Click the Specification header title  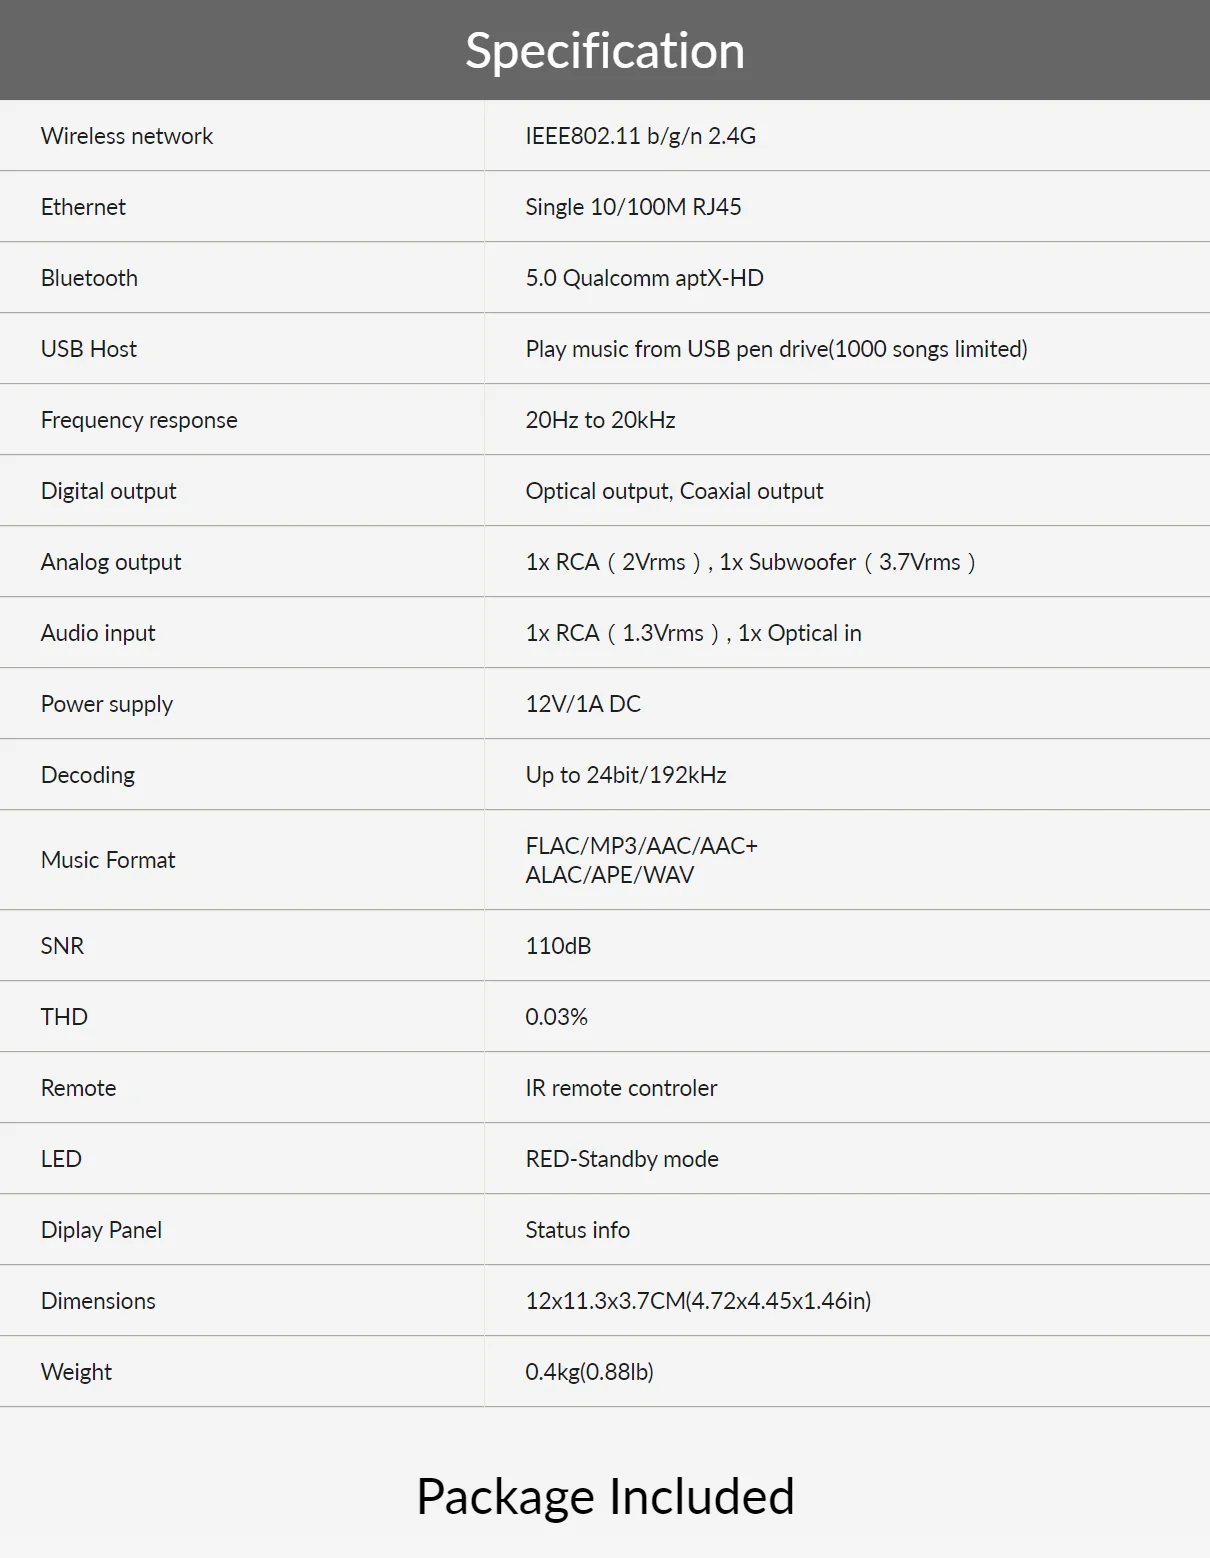coord(605,51)
